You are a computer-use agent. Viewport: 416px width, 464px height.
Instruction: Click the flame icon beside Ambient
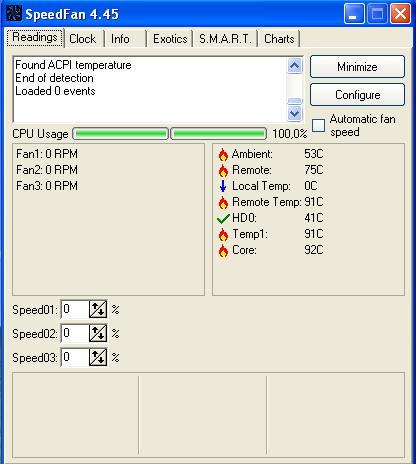coord(223,154)
